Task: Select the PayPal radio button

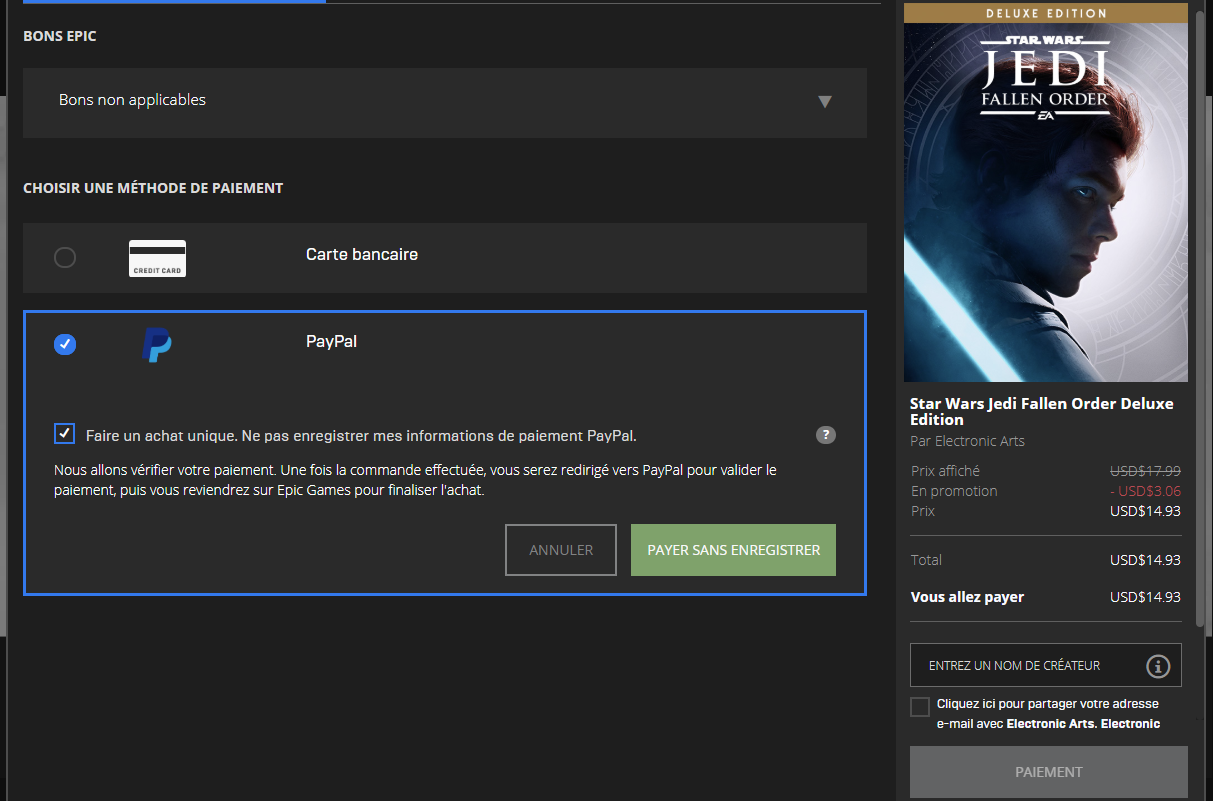Action: pyautogui.click(x=65, y=345)
